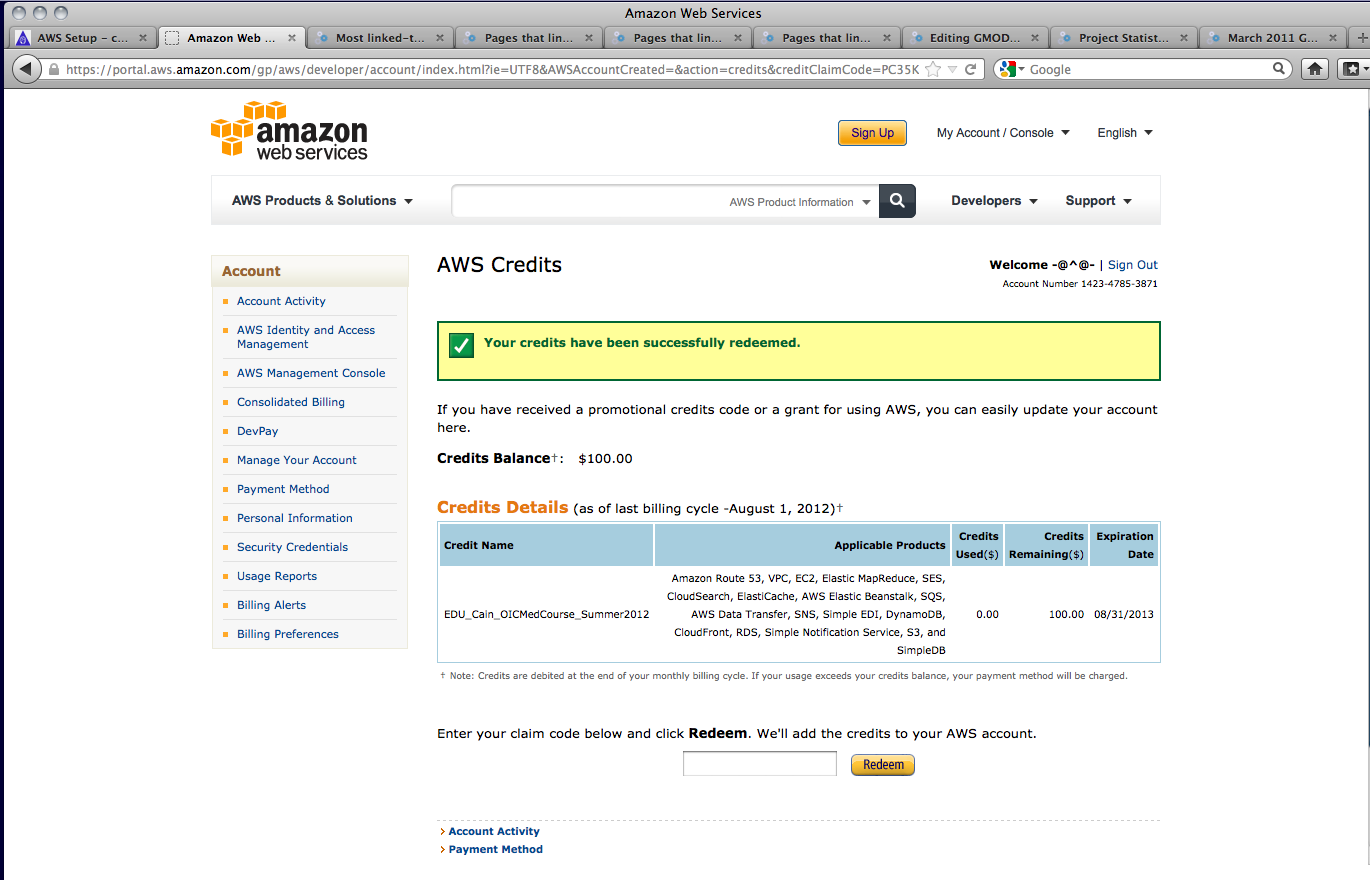Open Consolidated Billing link
1370x880 pixels.
[291, 402]
